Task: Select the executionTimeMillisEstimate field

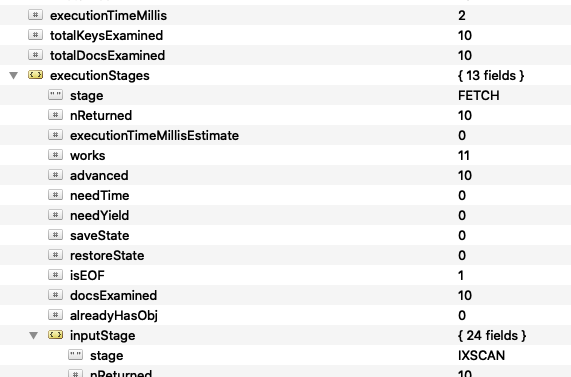Action: coord(286,136)
